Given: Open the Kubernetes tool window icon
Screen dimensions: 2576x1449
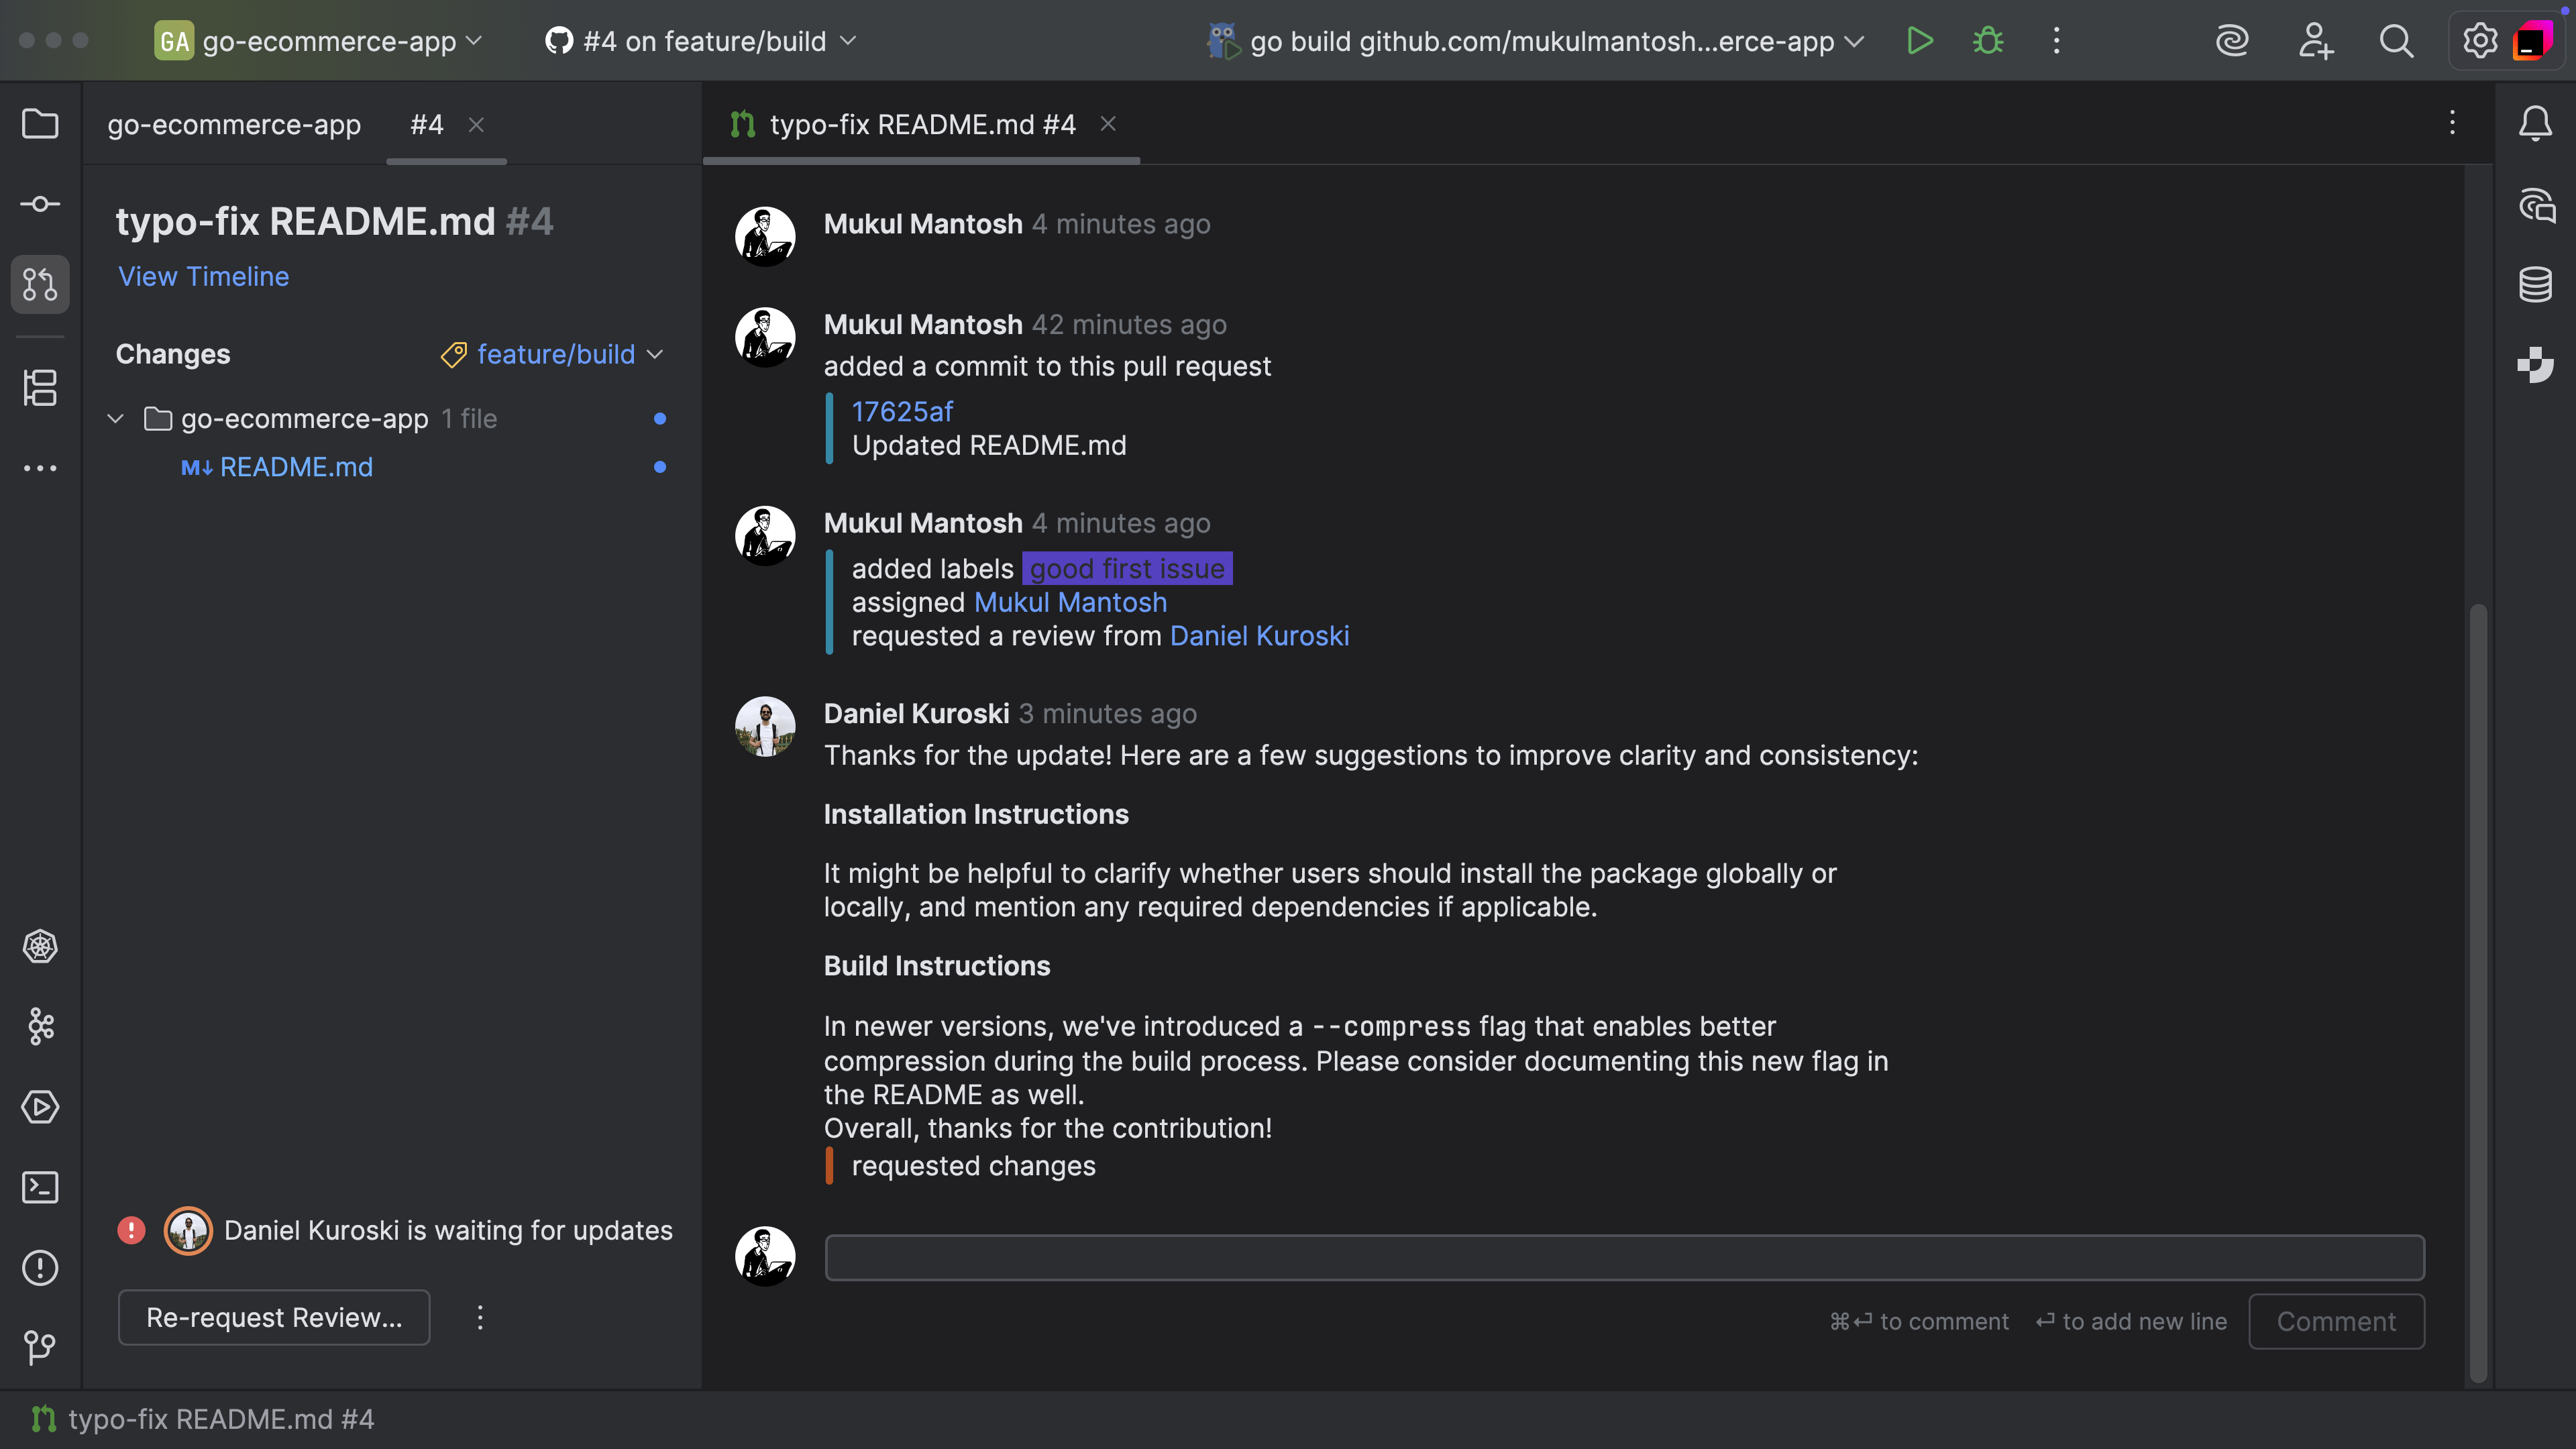Looking at the screenshot, I should [x=40, y=947].
